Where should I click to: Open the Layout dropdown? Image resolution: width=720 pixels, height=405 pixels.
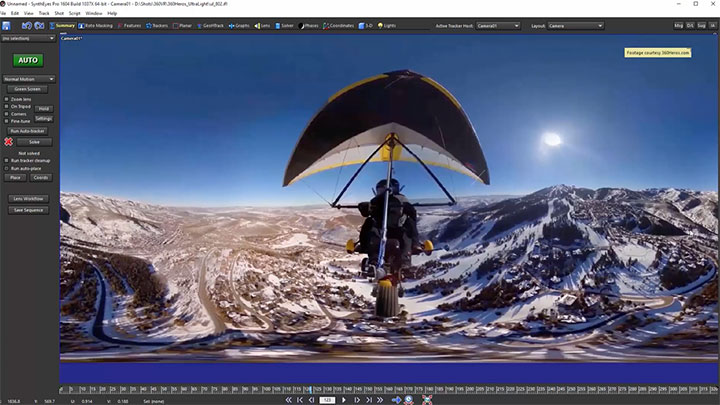[575, 26]
